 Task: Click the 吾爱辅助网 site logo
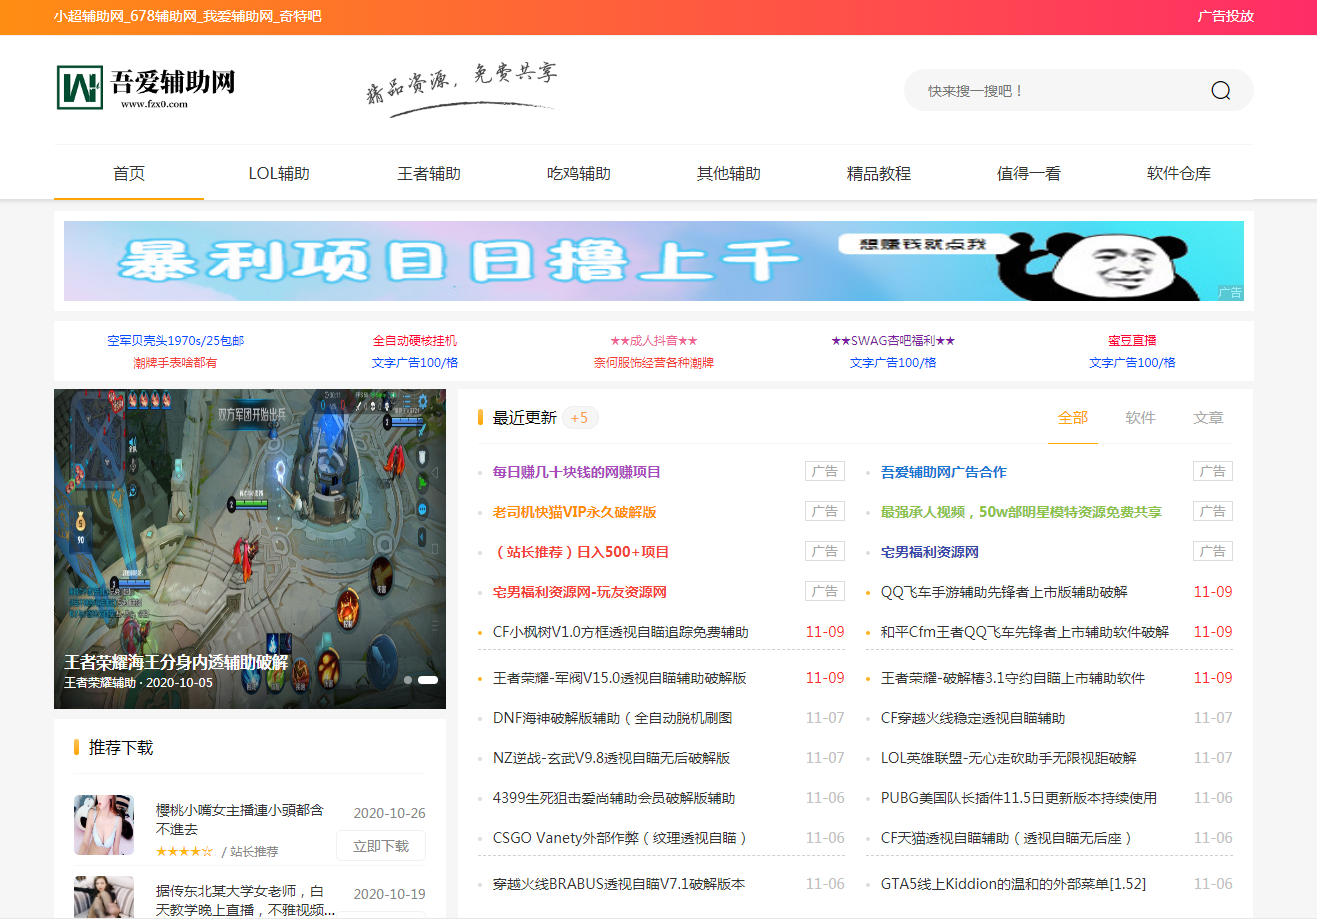(x=147, y=88)
